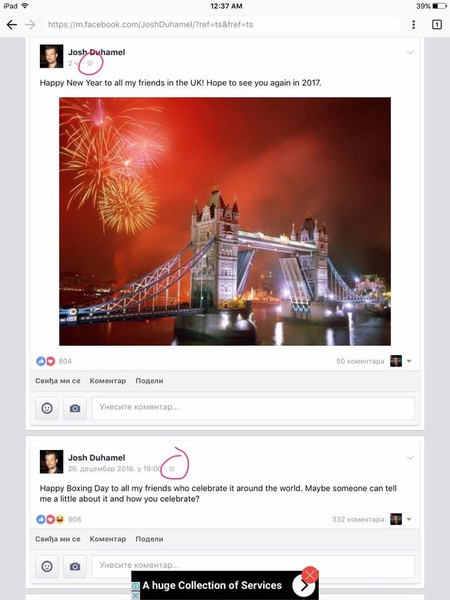Tap the browser forward arrow
Screen dimensions: 450x600
click(30, 25)
